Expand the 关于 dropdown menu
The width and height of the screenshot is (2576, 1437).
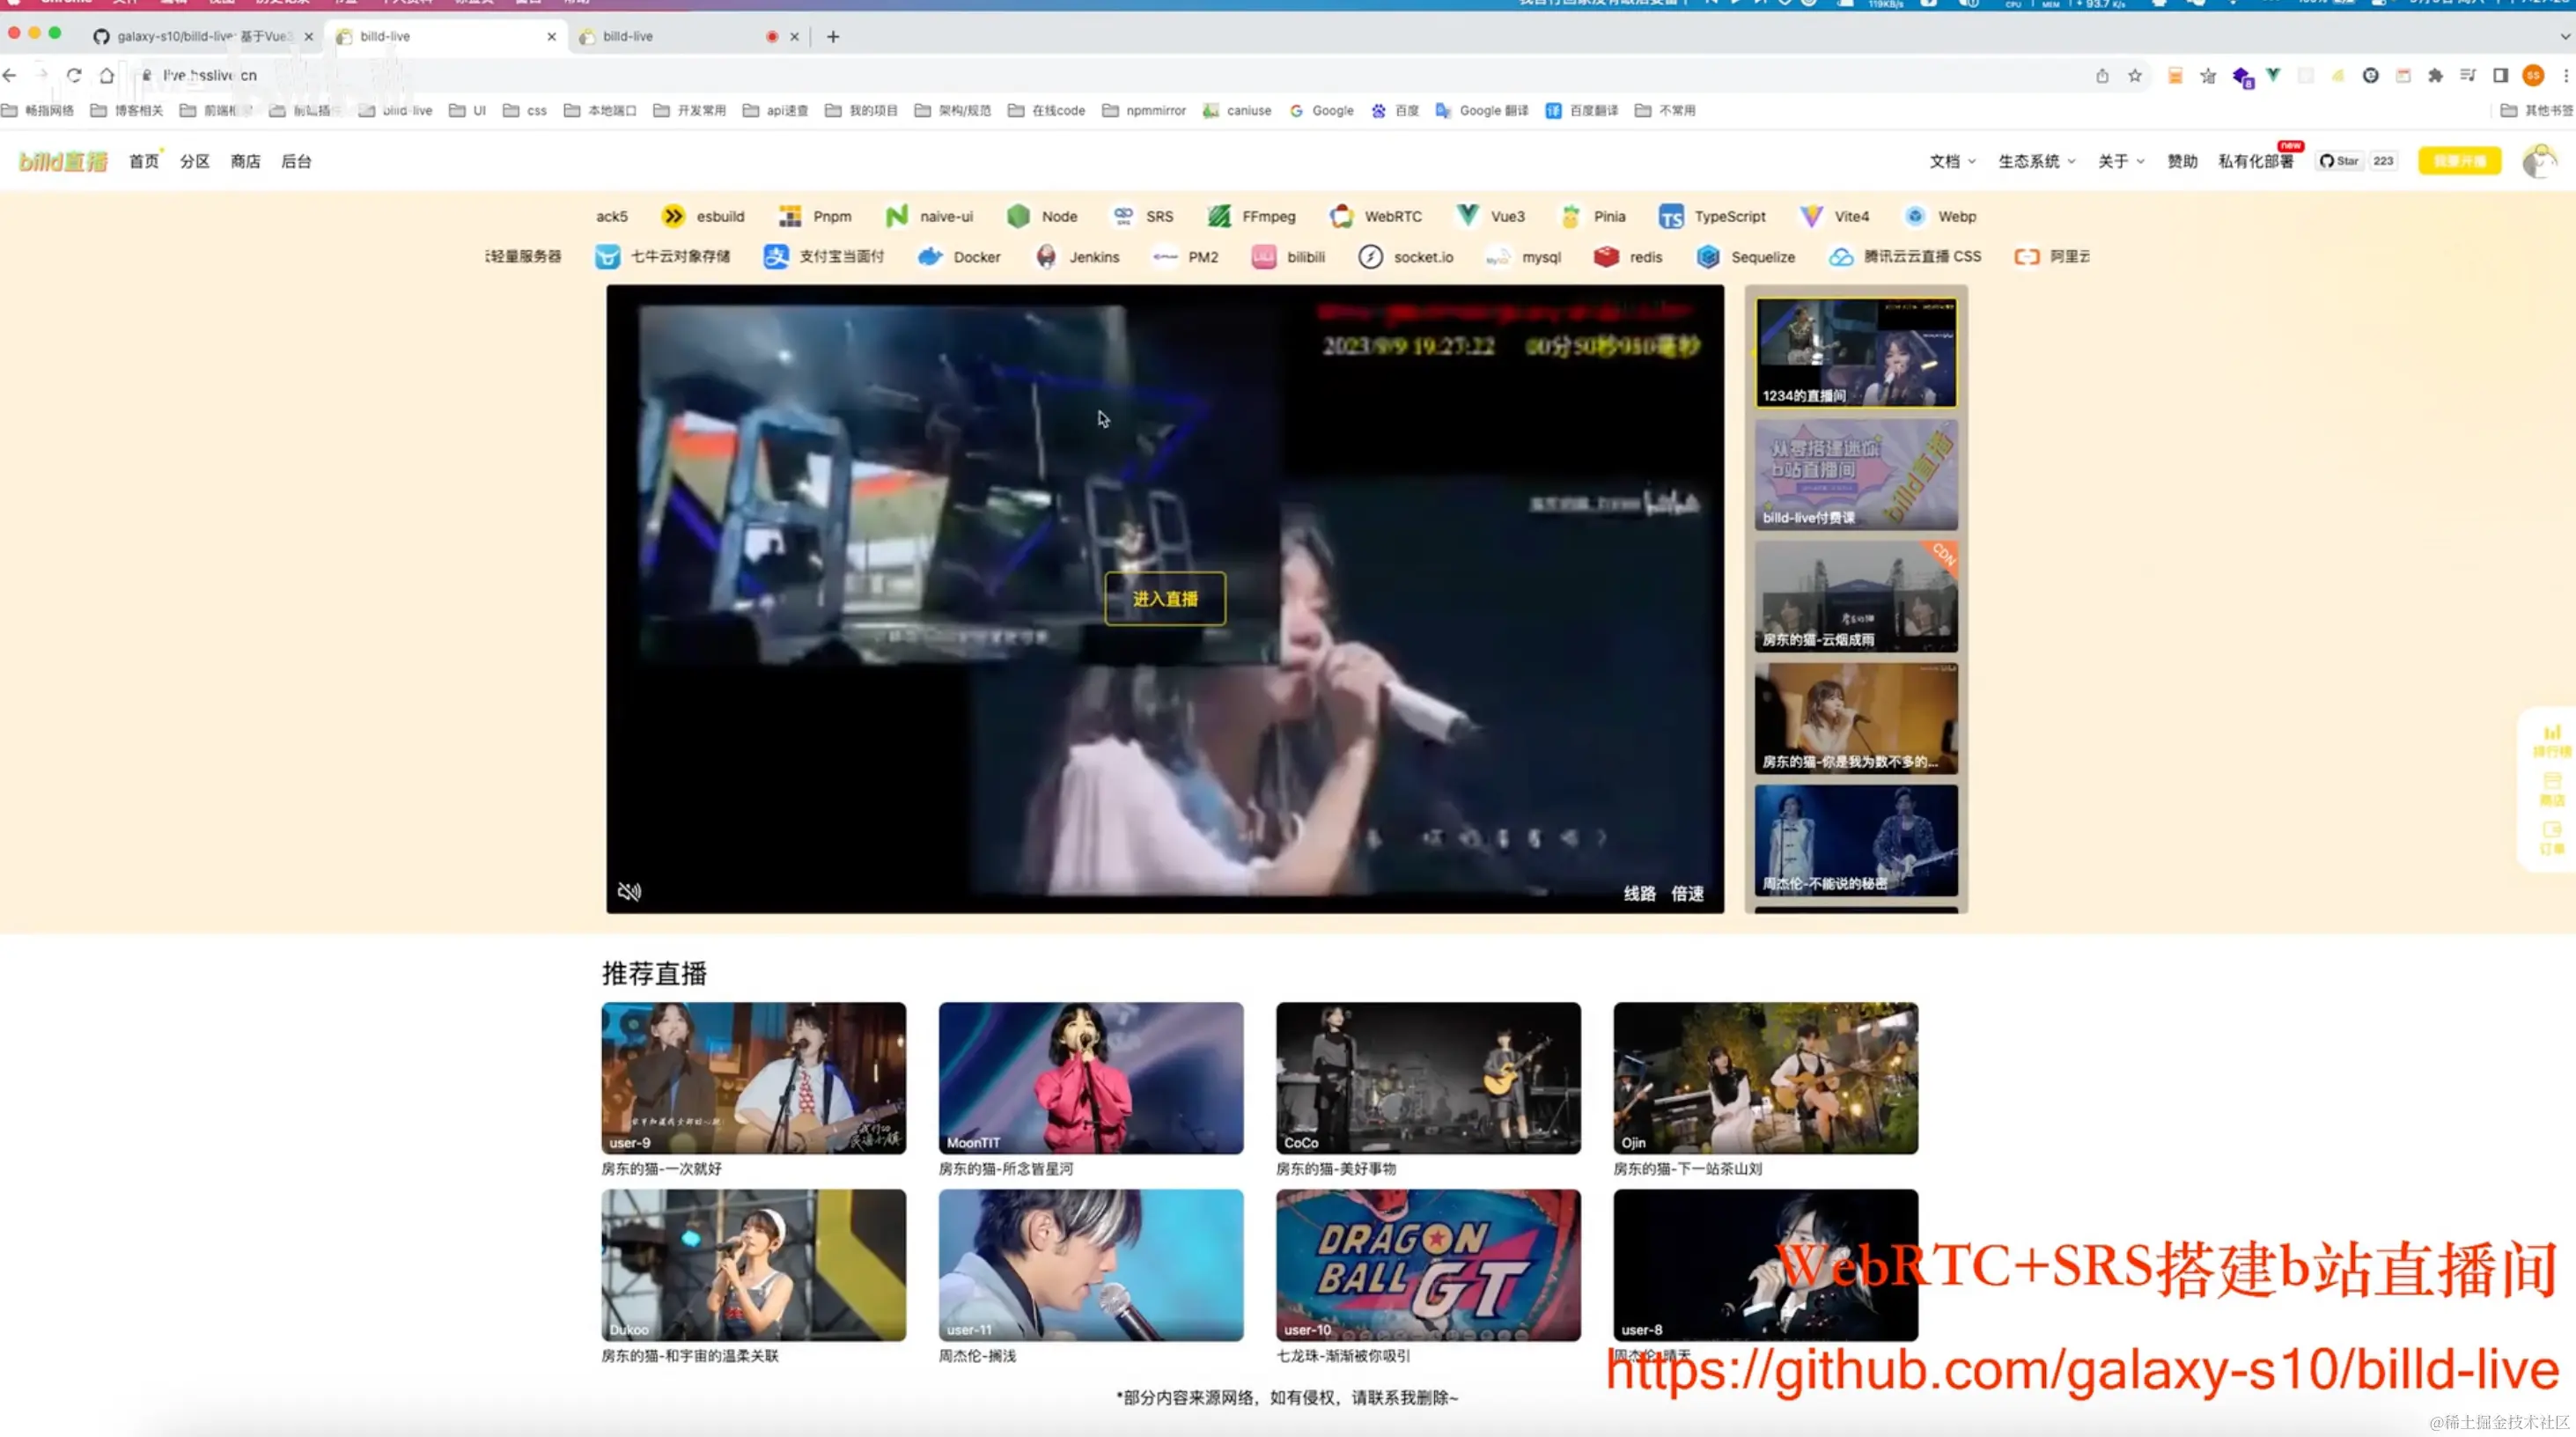point(2120,161)
